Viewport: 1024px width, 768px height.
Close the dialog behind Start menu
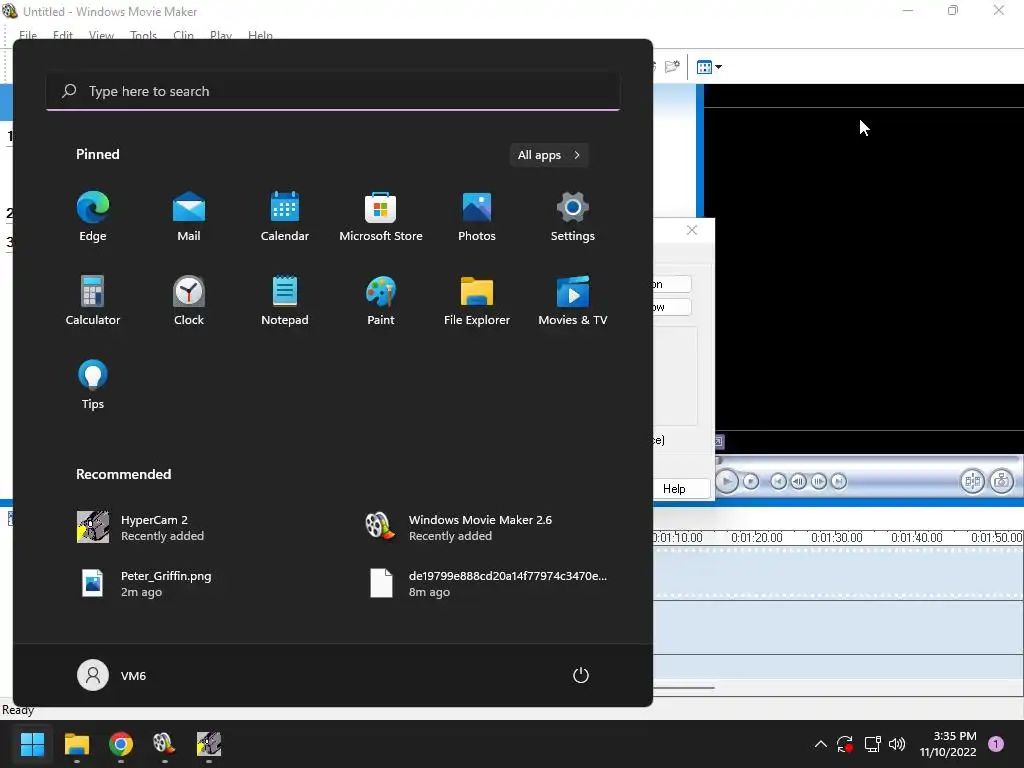pos(692,231)
